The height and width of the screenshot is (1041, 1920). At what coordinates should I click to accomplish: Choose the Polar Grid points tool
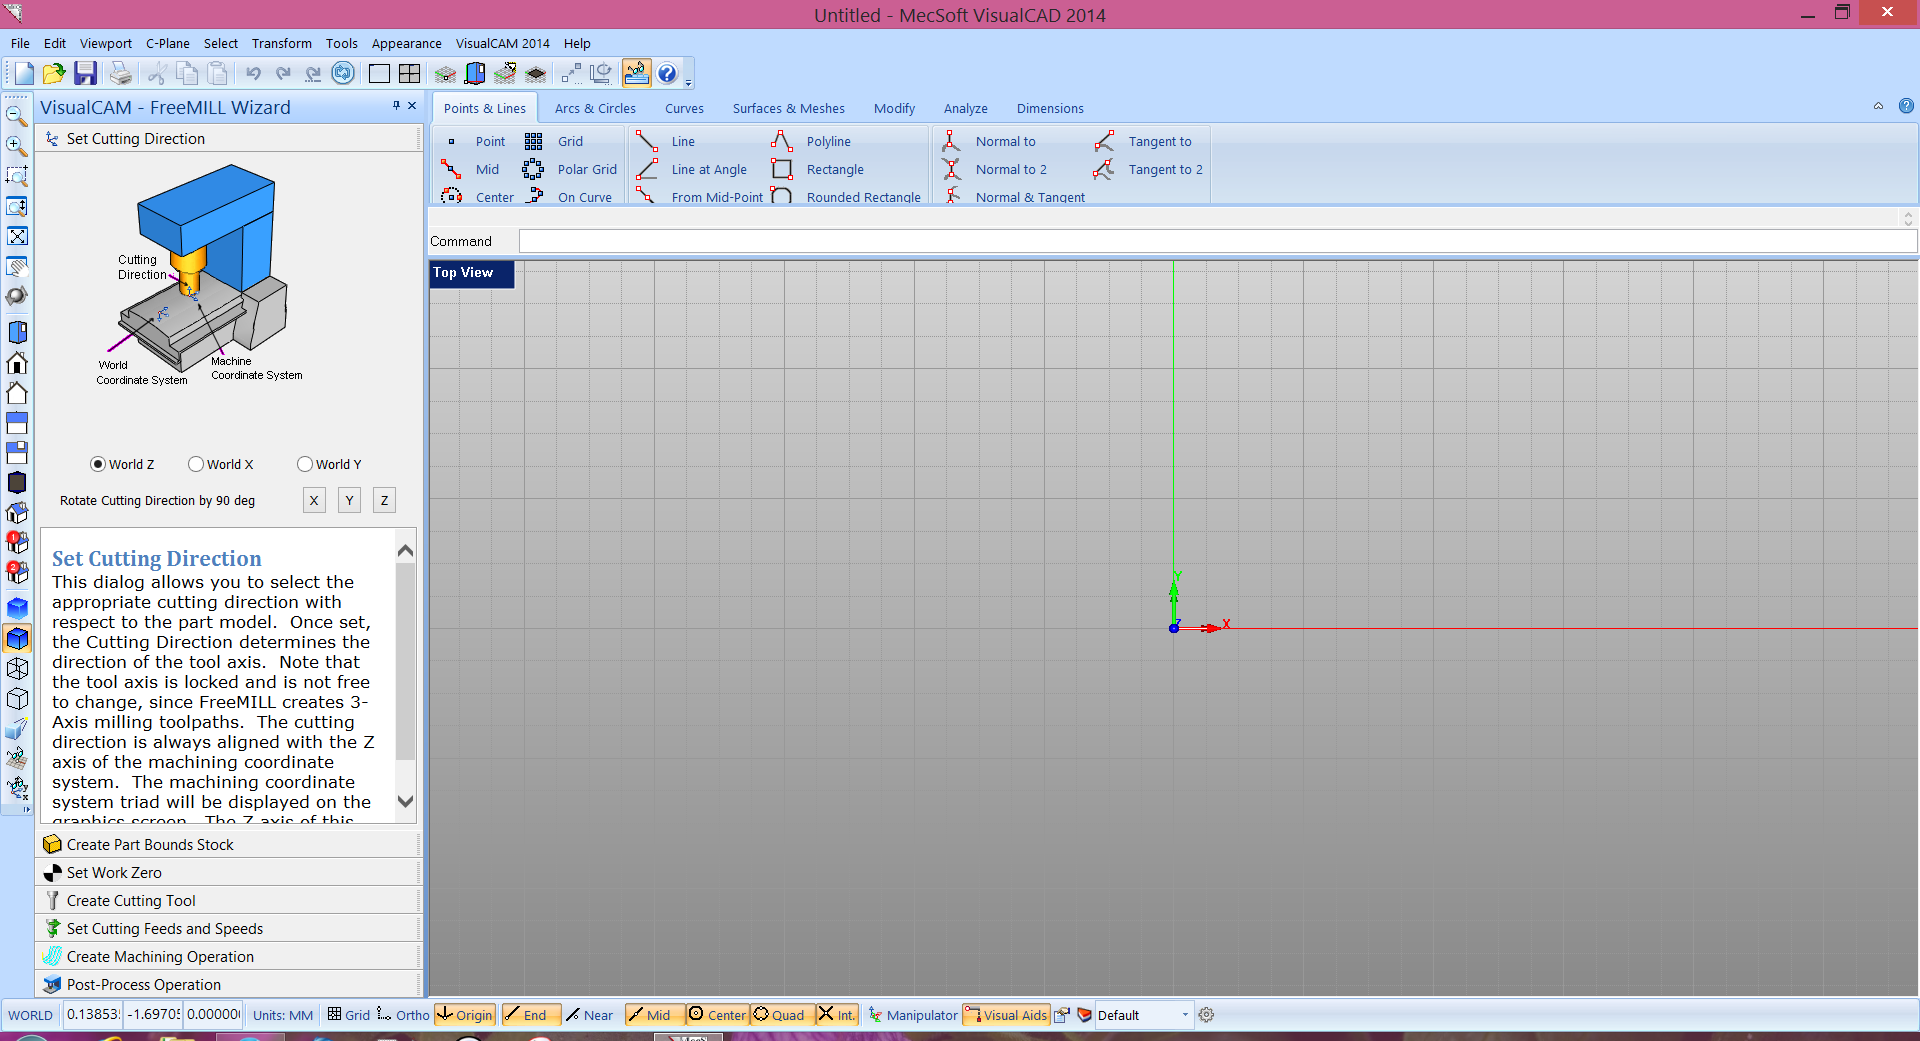click(x=586, y=170)
